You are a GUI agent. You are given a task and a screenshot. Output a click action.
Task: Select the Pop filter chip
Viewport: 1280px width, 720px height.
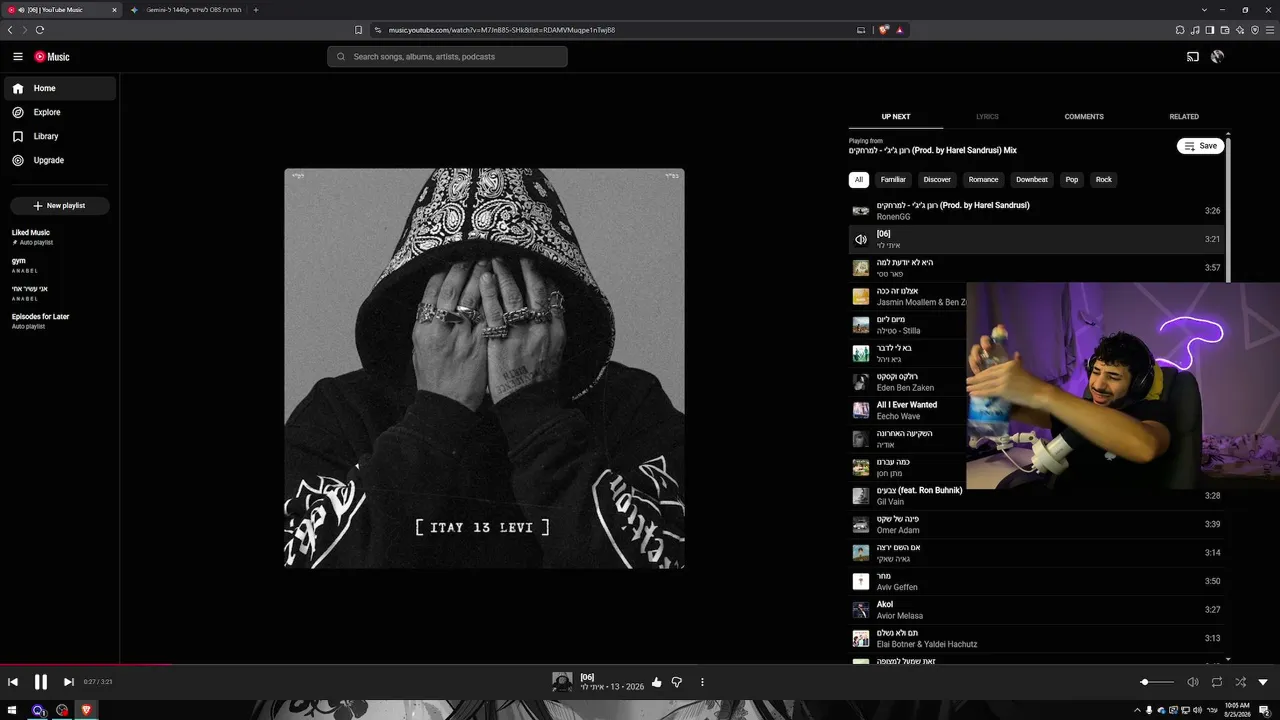[1072, 180]
